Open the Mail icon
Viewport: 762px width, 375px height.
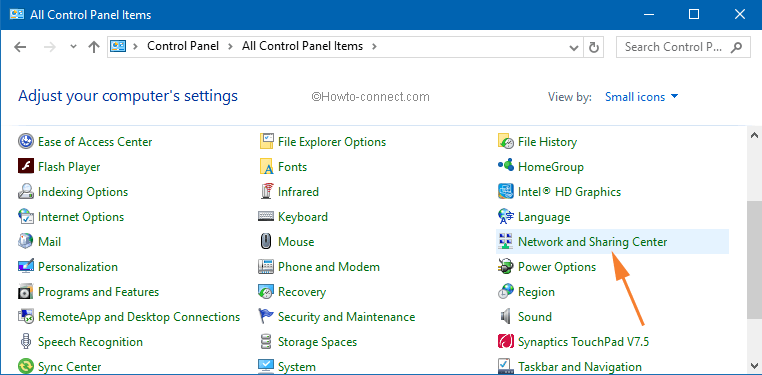pyautogui.click(x=25, y=241)
